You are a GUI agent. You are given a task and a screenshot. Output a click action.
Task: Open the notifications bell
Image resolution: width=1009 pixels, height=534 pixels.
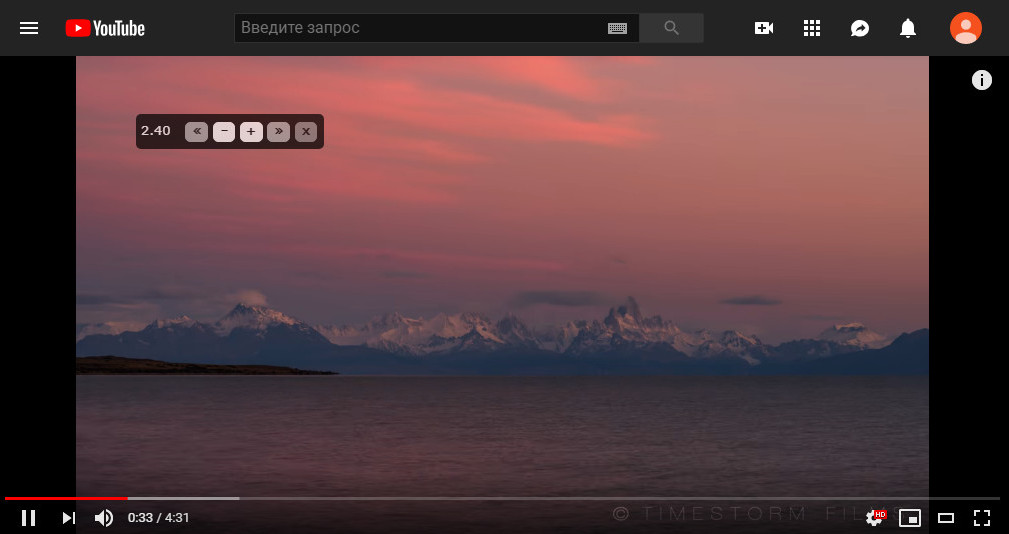coord(908,28)
